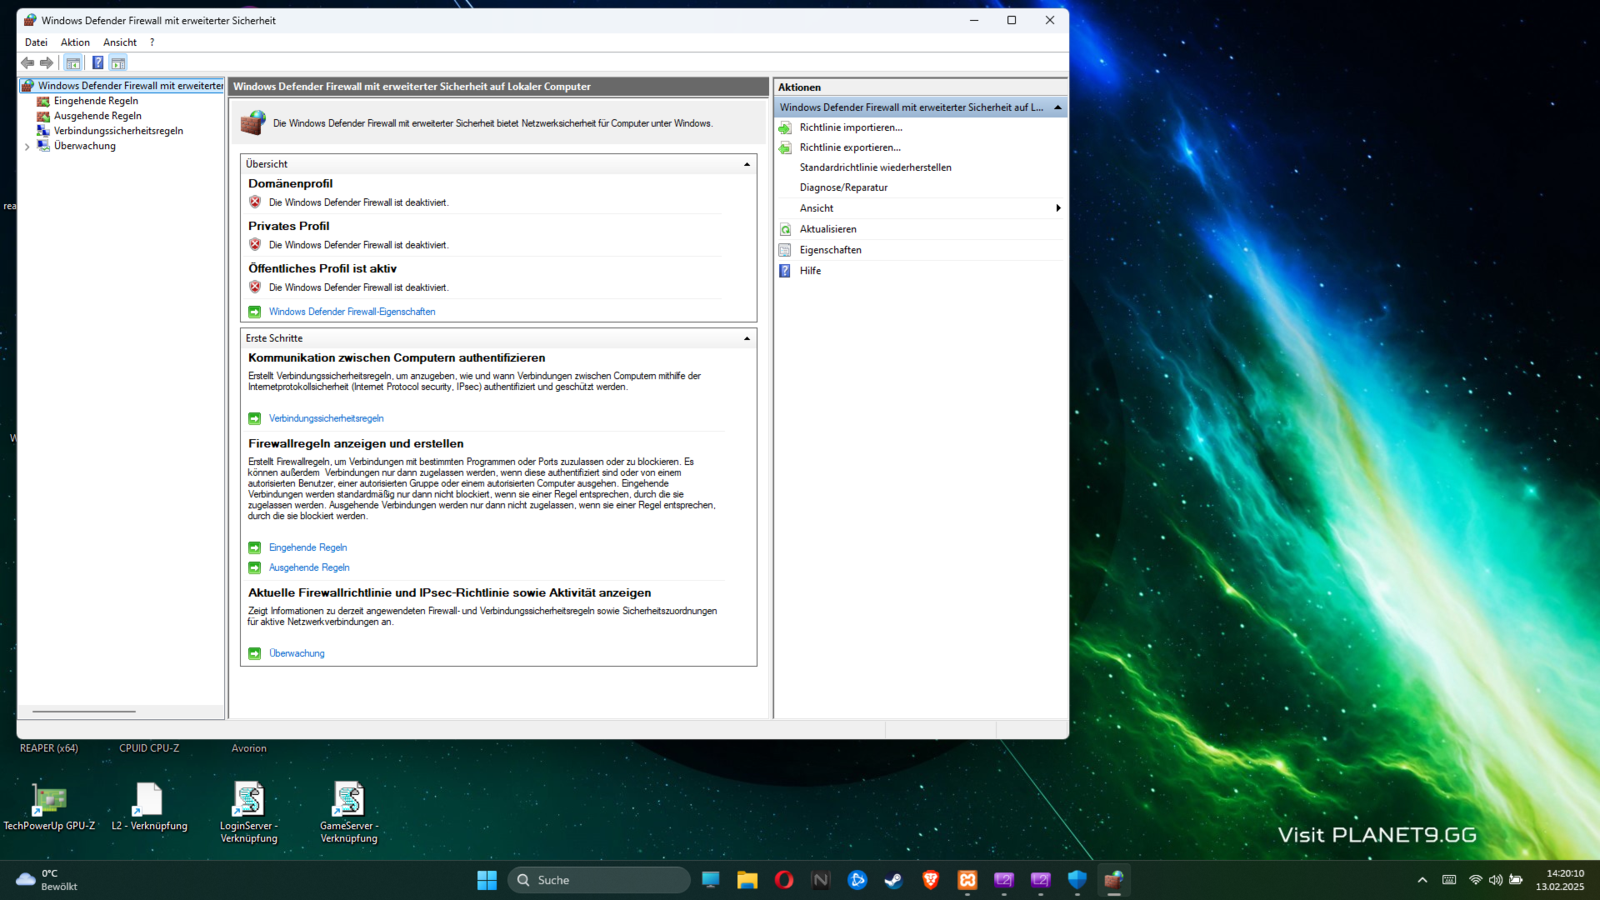Click the left pane horizontal scrollbar
Viewport: 1600px width, 900px height.
click(84, 712)
